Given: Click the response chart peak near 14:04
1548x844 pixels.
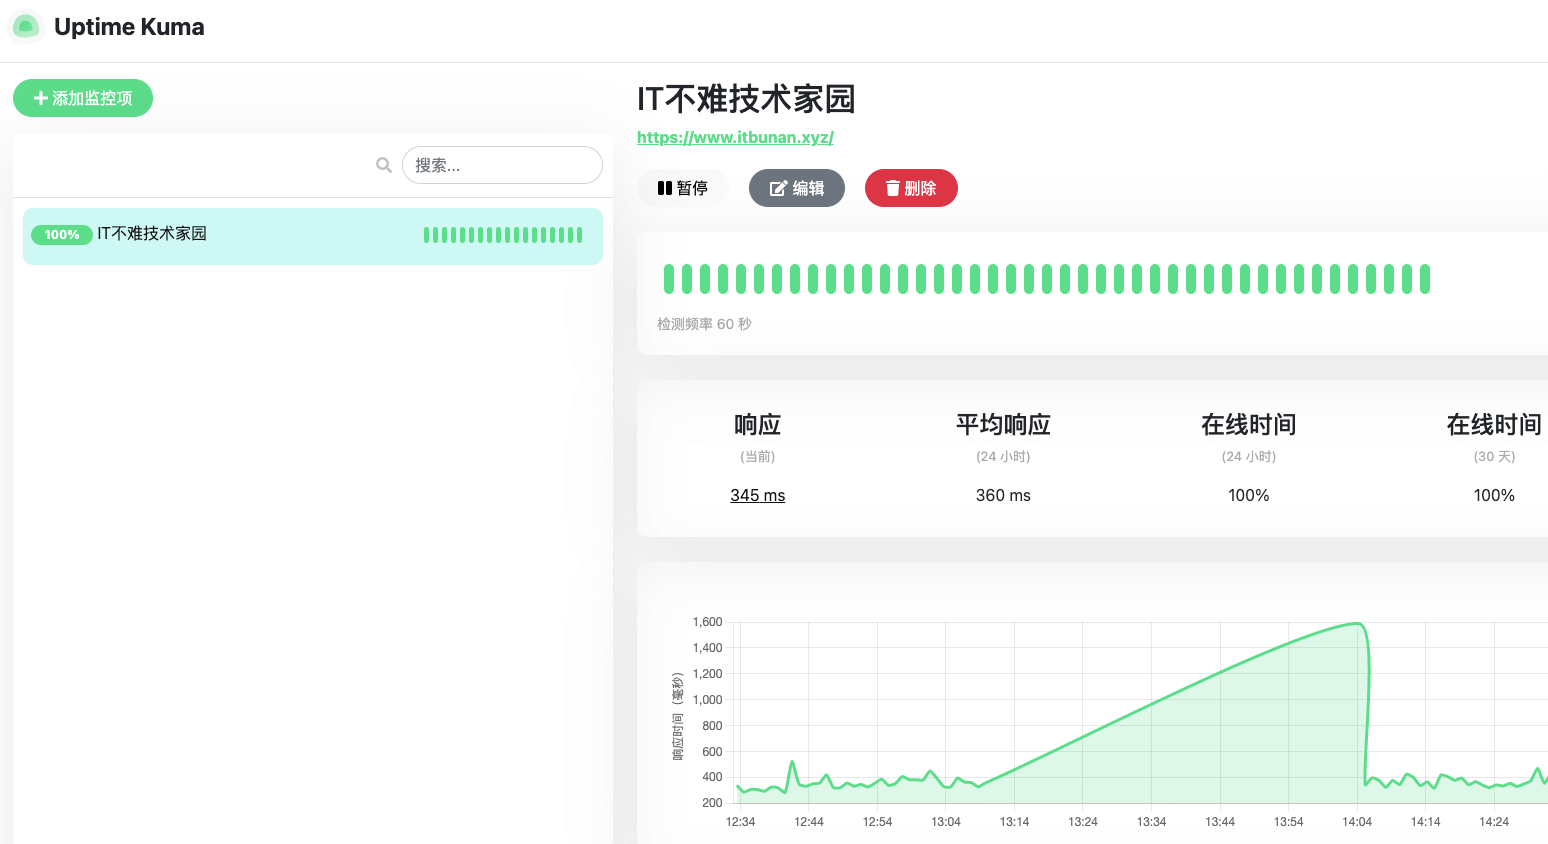Looking at the screenshot, I should coord(1358,624).
